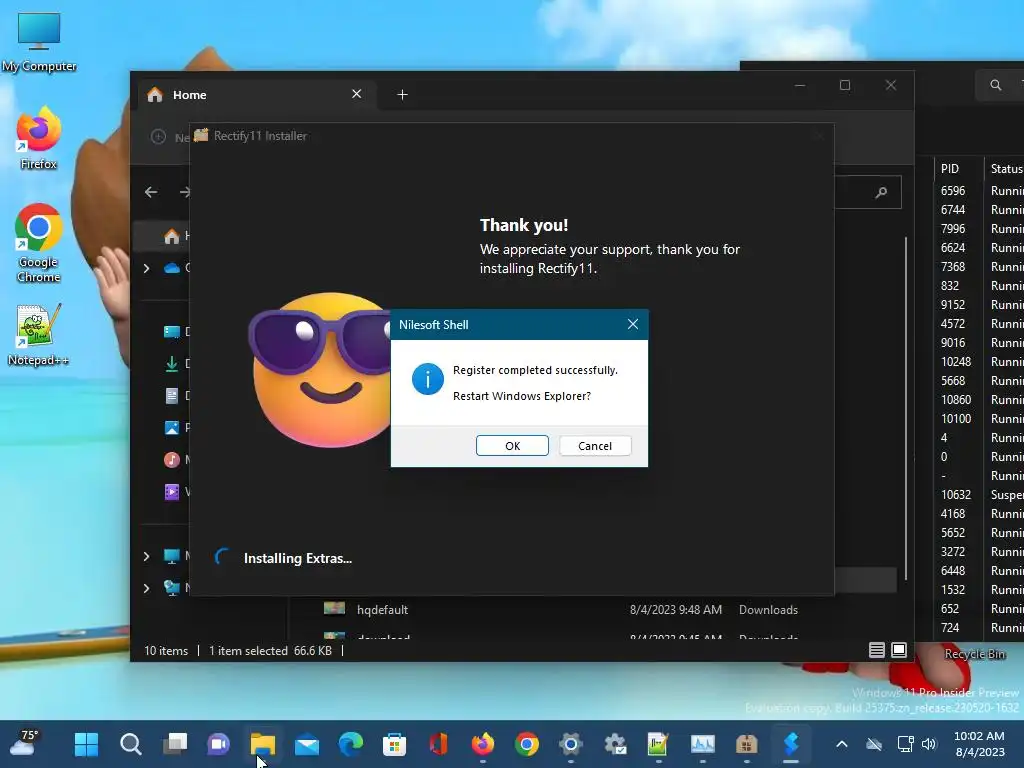Image resolution: width=1024 pixels, height=768 pixels.
Task: Open My Computer desktop icon
Action: (39, 42)
